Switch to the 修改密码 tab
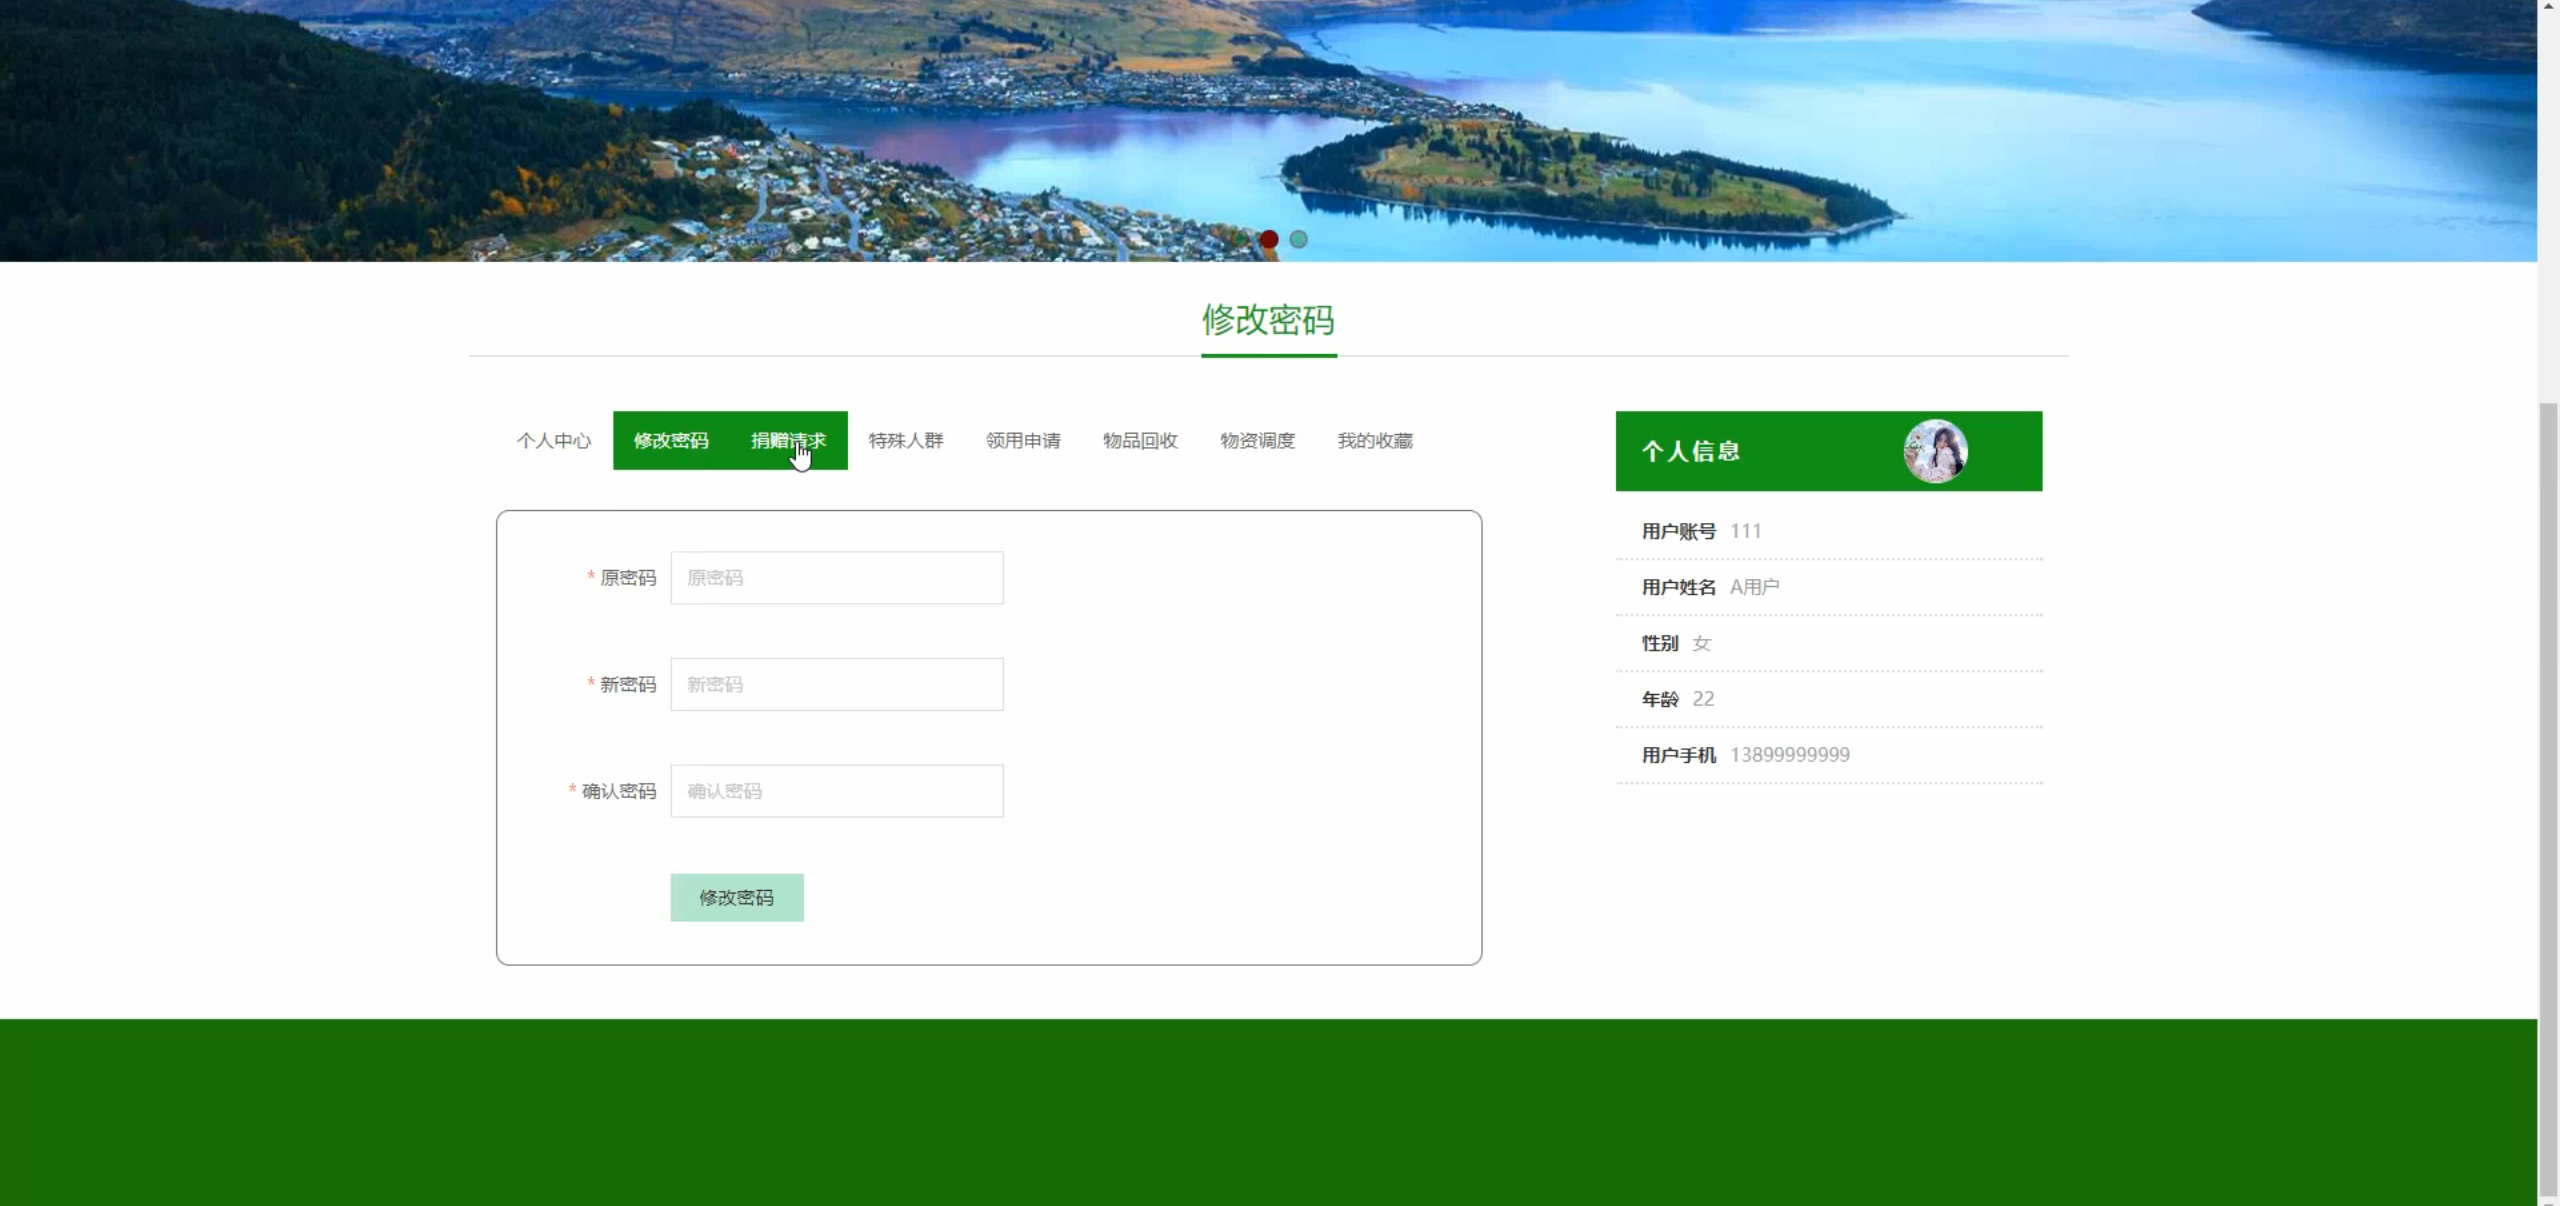The width and height of the screenshot is (2560, 1206). [671, 441]
